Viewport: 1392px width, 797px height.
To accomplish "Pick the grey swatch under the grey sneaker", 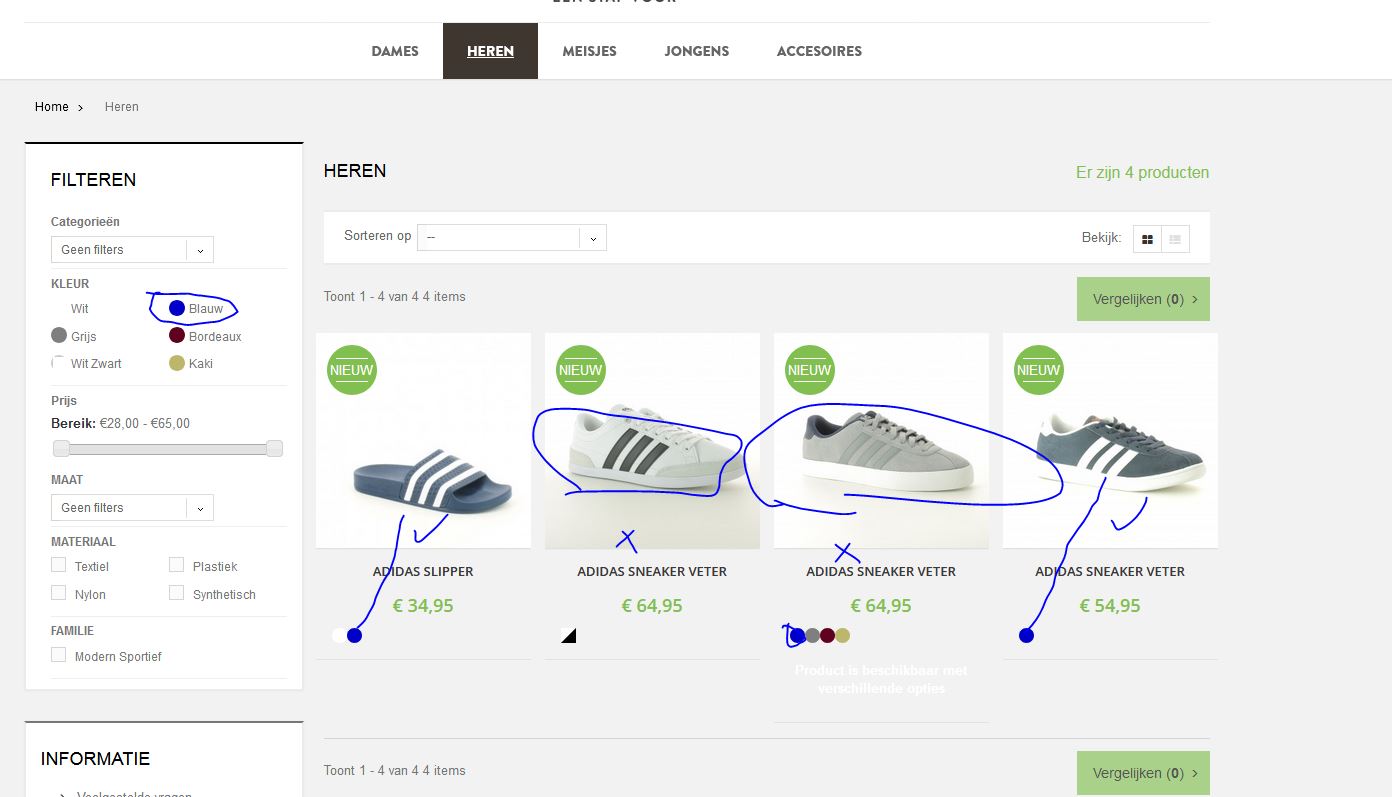I will click(812, 635).
